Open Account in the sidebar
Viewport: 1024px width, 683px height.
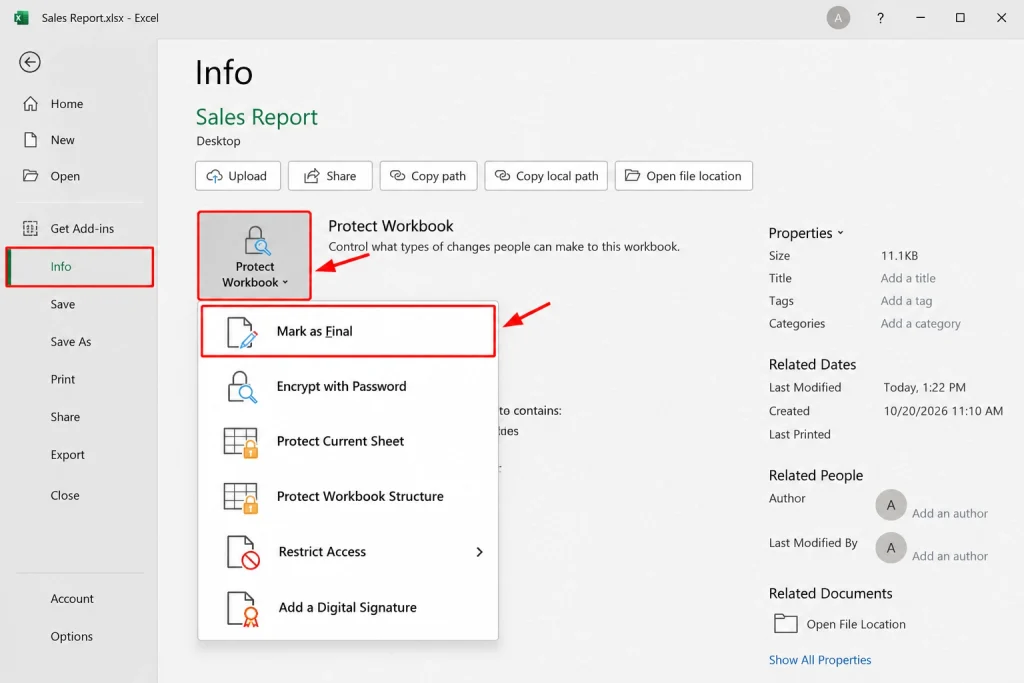(72, 598)
